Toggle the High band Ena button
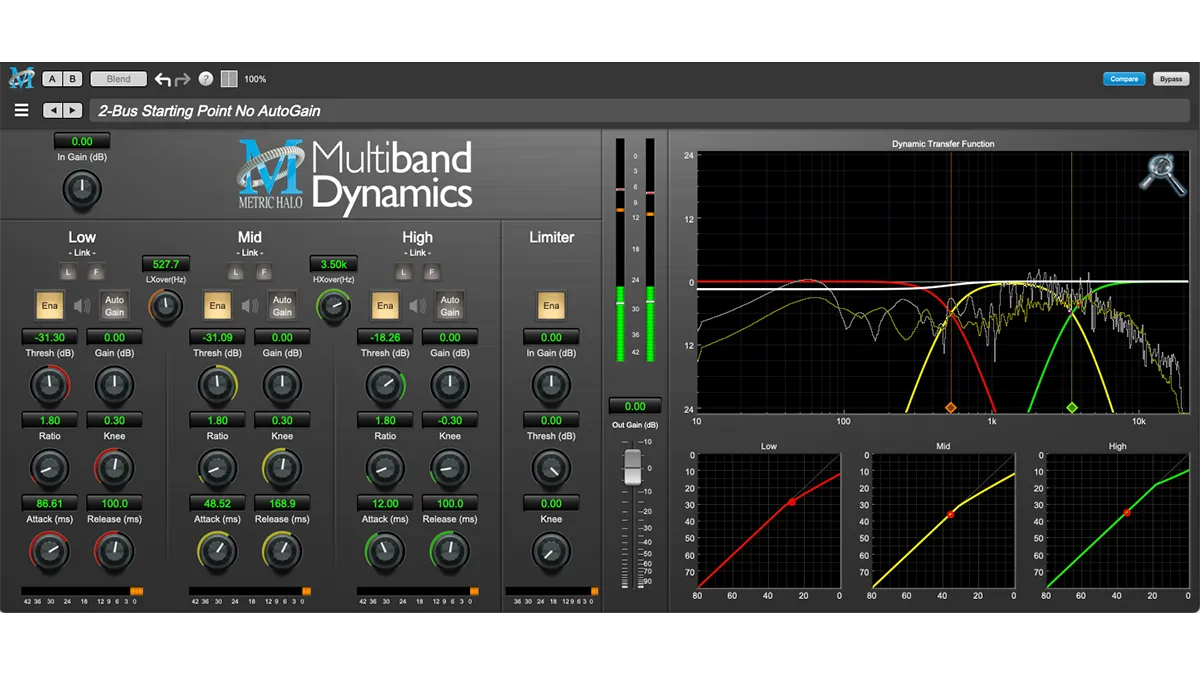 pos(385,306)
